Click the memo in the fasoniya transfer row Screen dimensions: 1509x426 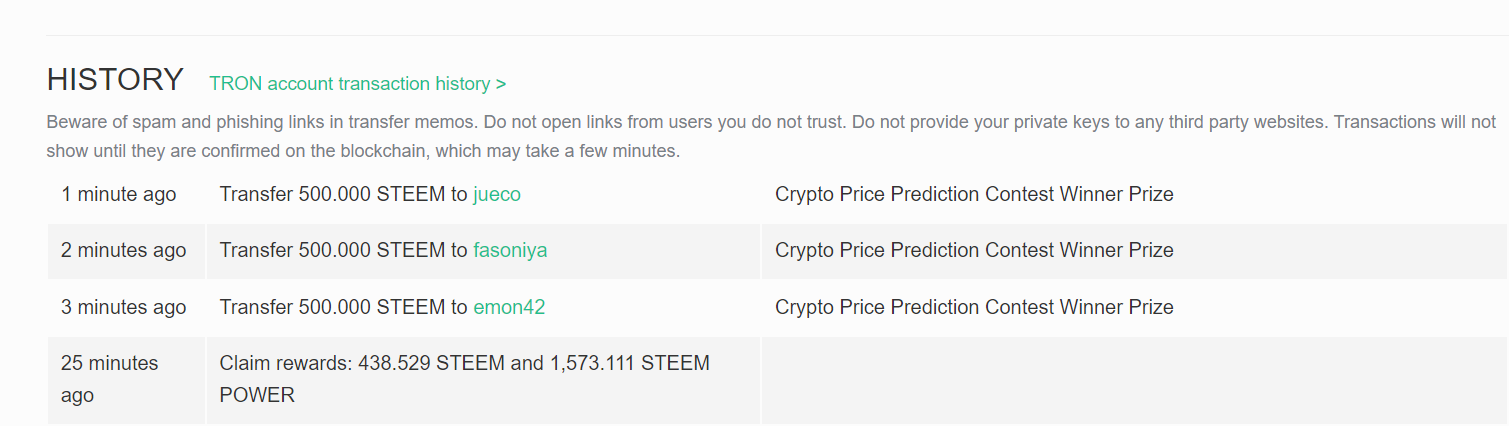tap(973, 250)
